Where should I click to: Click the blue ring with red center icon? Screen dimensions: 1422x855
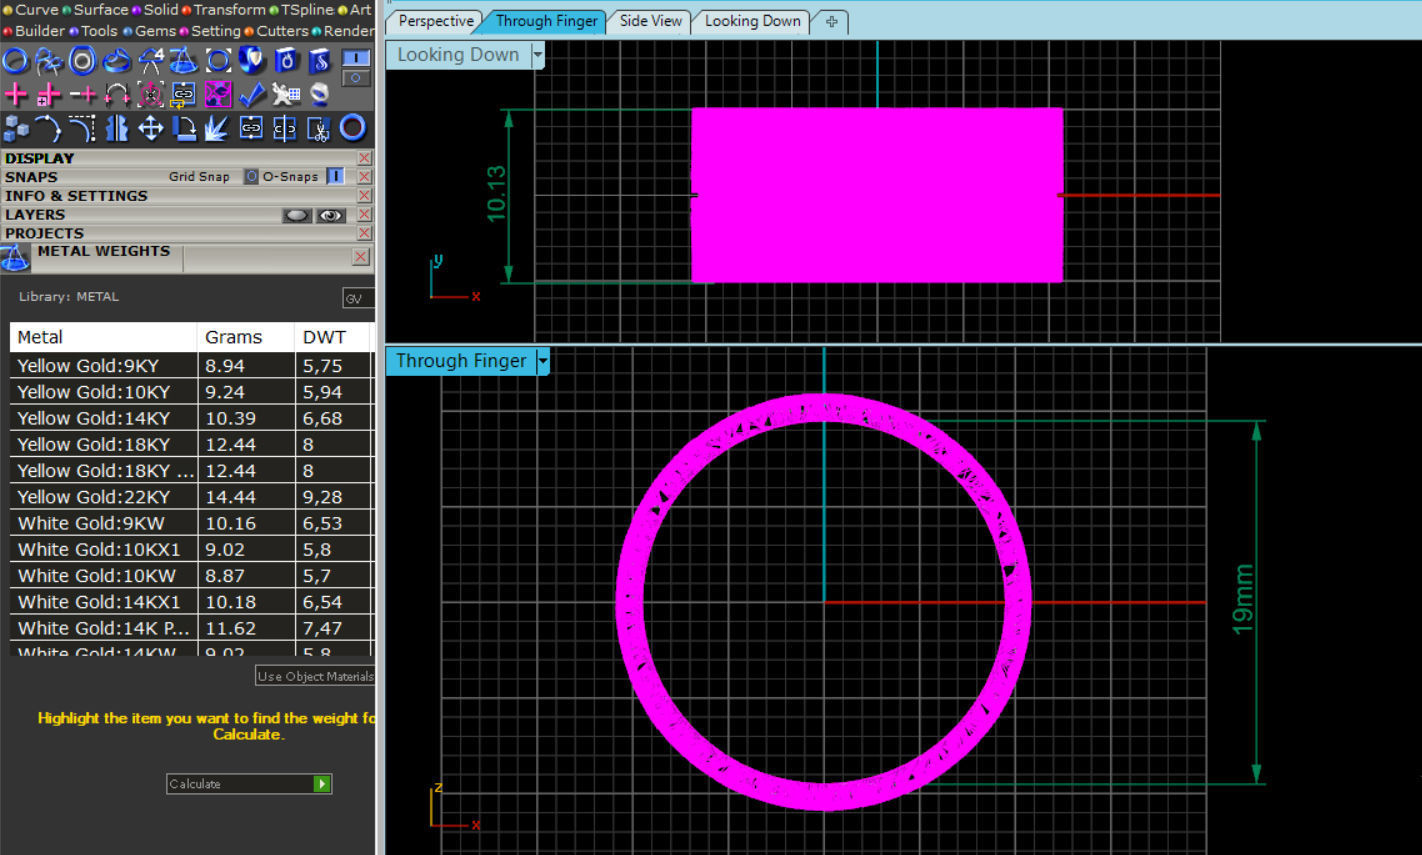click(353, 128)
